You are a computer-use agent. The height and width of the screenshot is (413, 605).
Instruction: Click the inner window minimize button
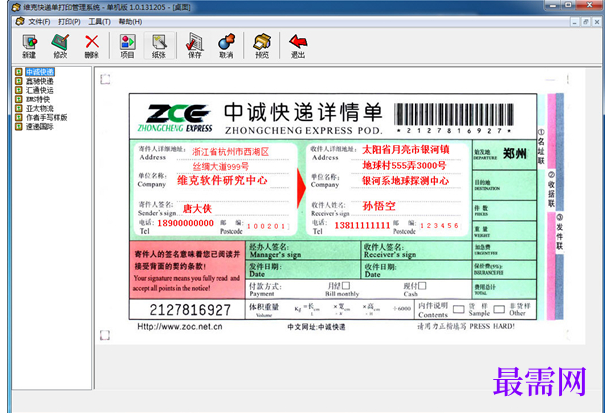[575, 22]
